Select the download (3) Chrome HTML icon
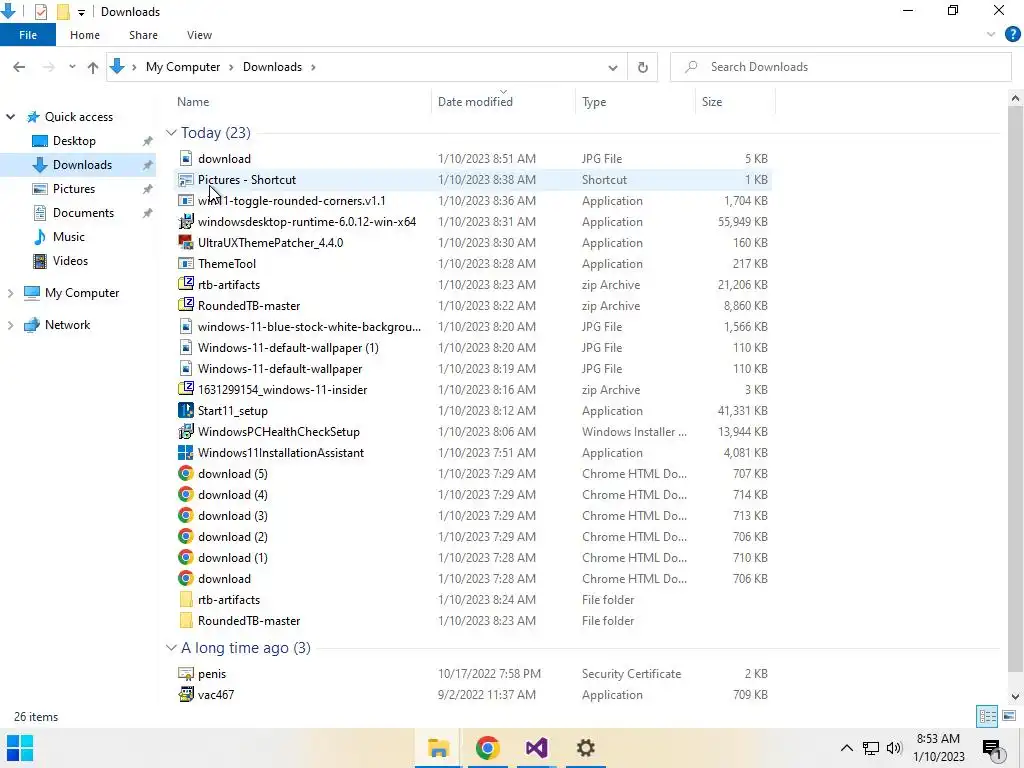The image size is (1024, 768). coord(185,515)
